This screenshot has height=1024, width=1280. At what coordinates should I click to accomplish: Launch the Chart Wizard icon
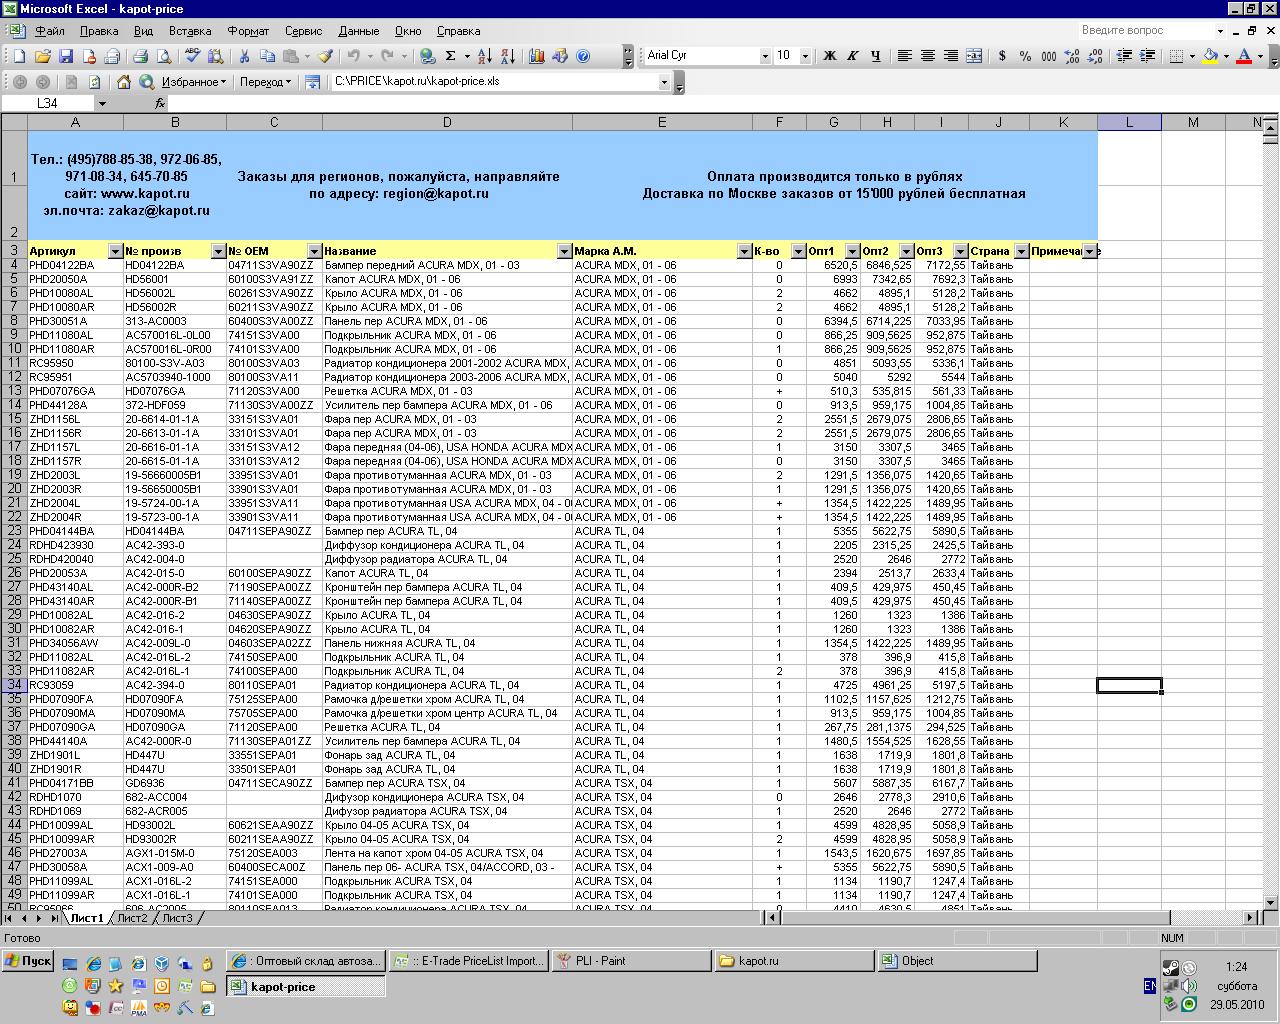(537, 56)
